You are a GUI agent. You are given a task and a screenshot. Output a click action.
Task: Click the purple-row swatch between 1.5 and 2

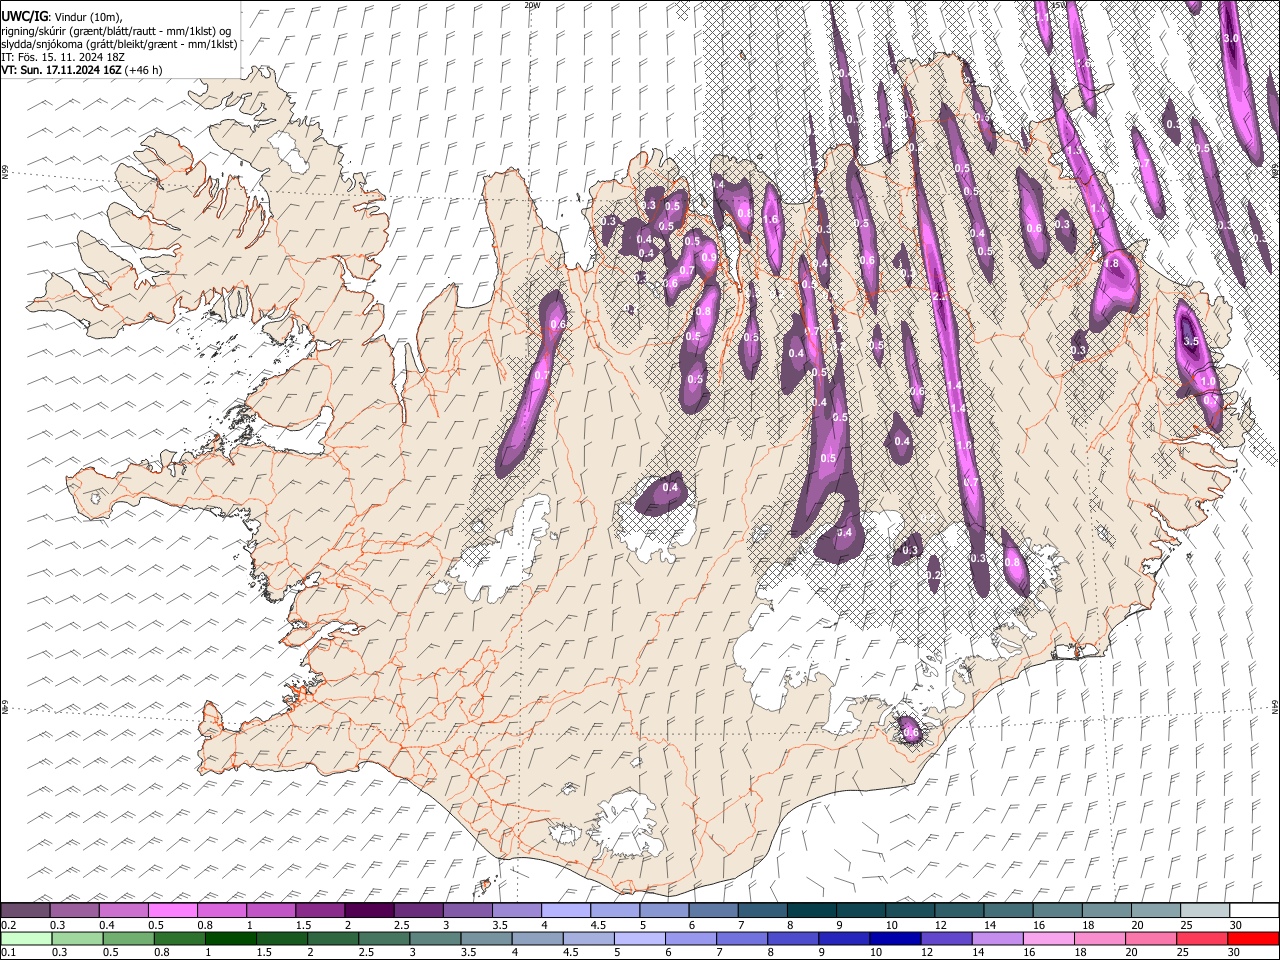(319, 911)
